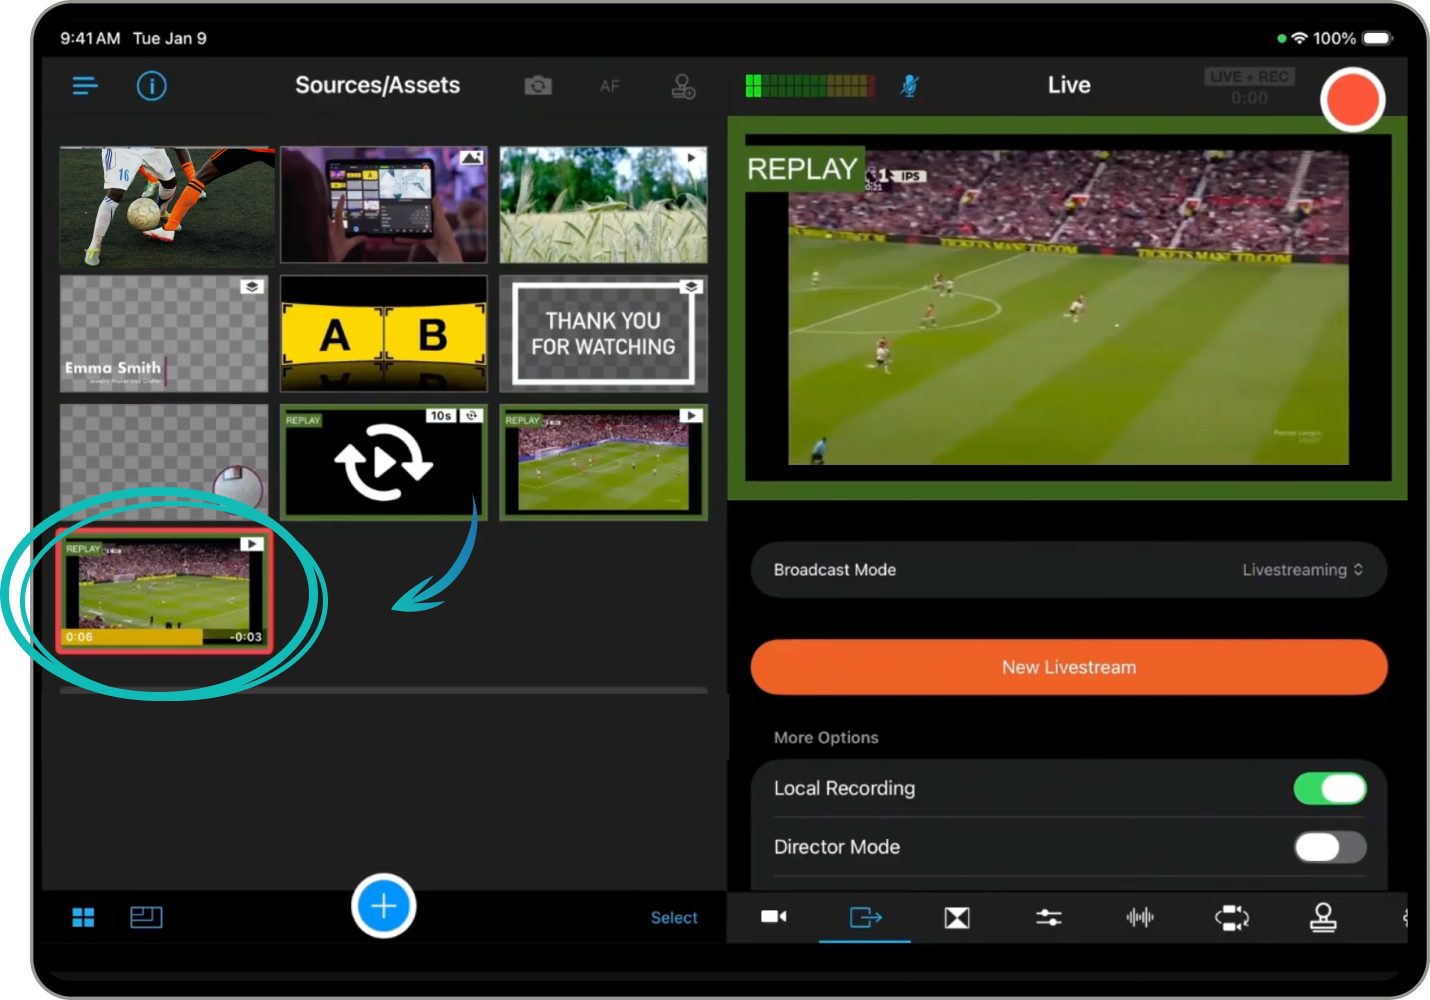
Task: Select the playing replay clip at 0:06
Action: click(164, 591)
